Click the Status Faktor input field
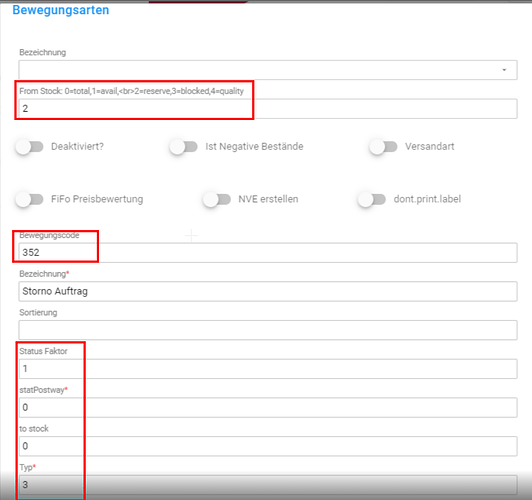 (268, 369)
